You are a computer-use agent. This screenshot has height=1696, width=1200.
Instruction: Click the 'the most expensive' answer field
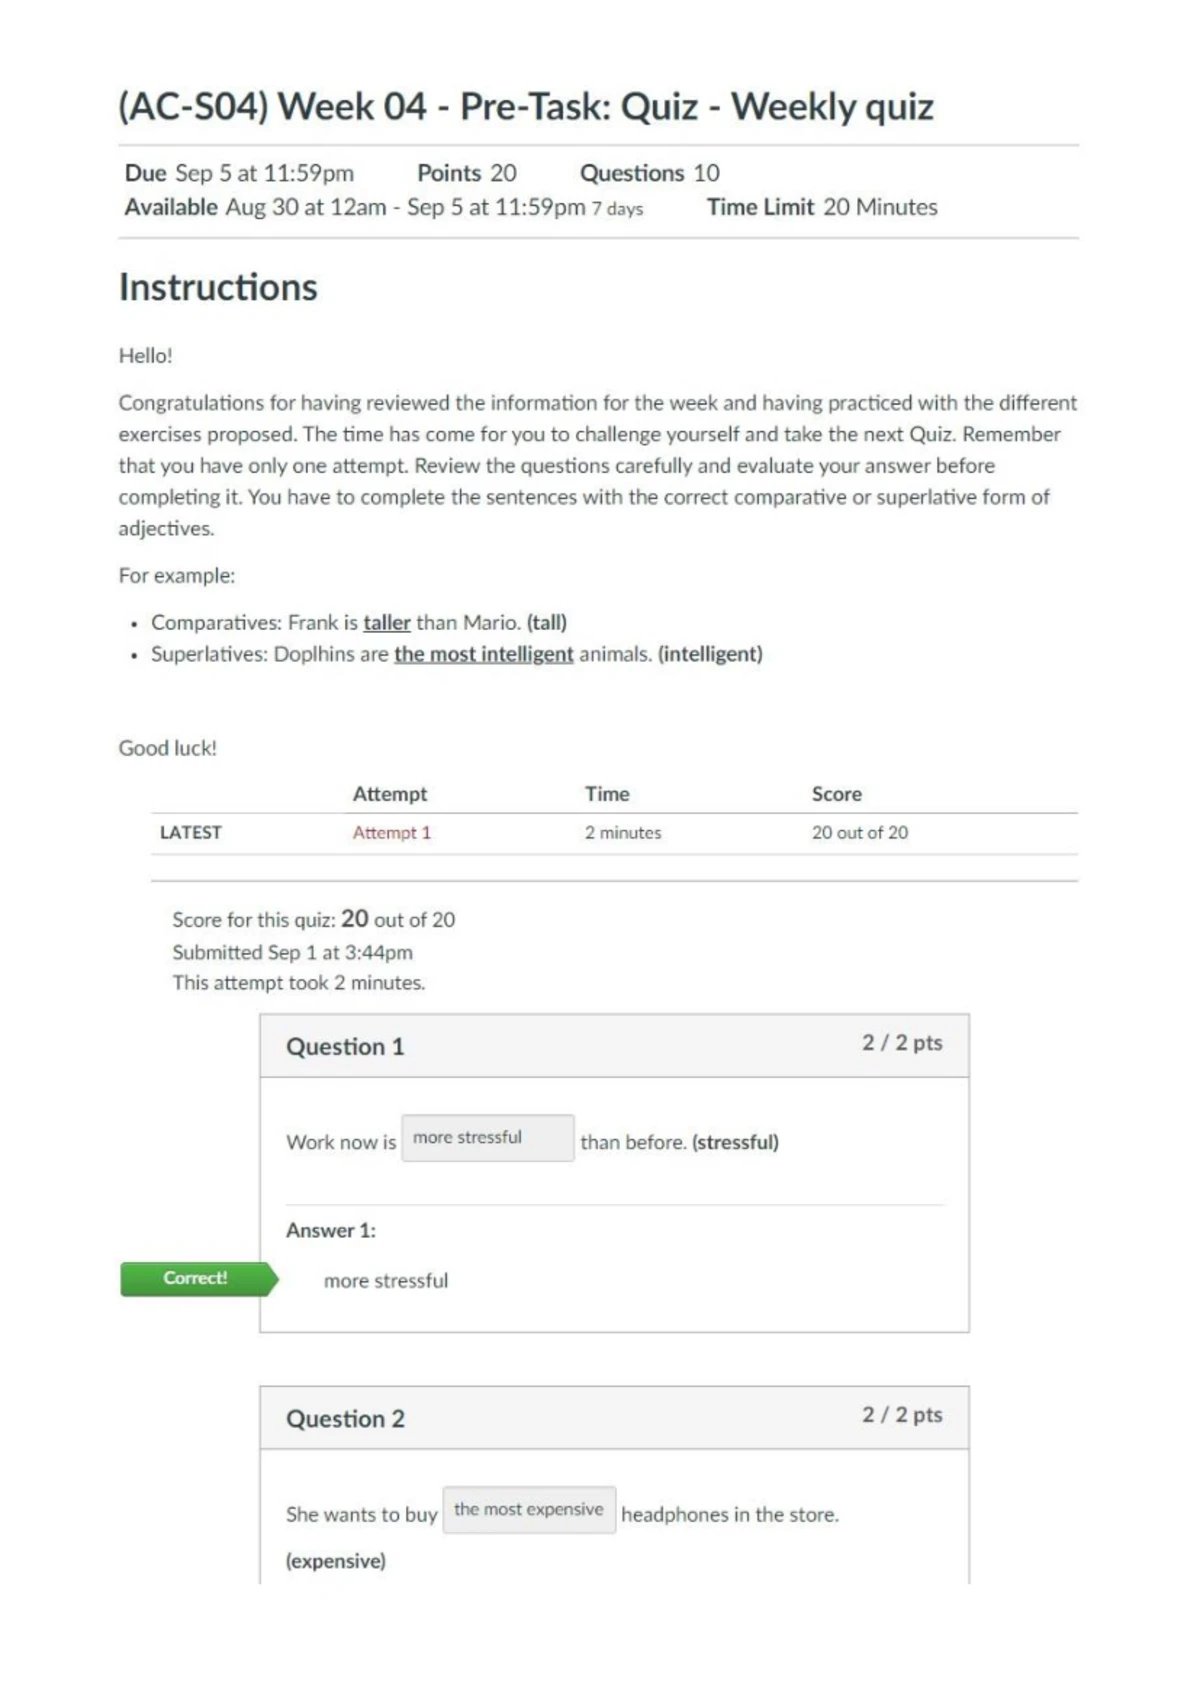[529, 1510]
